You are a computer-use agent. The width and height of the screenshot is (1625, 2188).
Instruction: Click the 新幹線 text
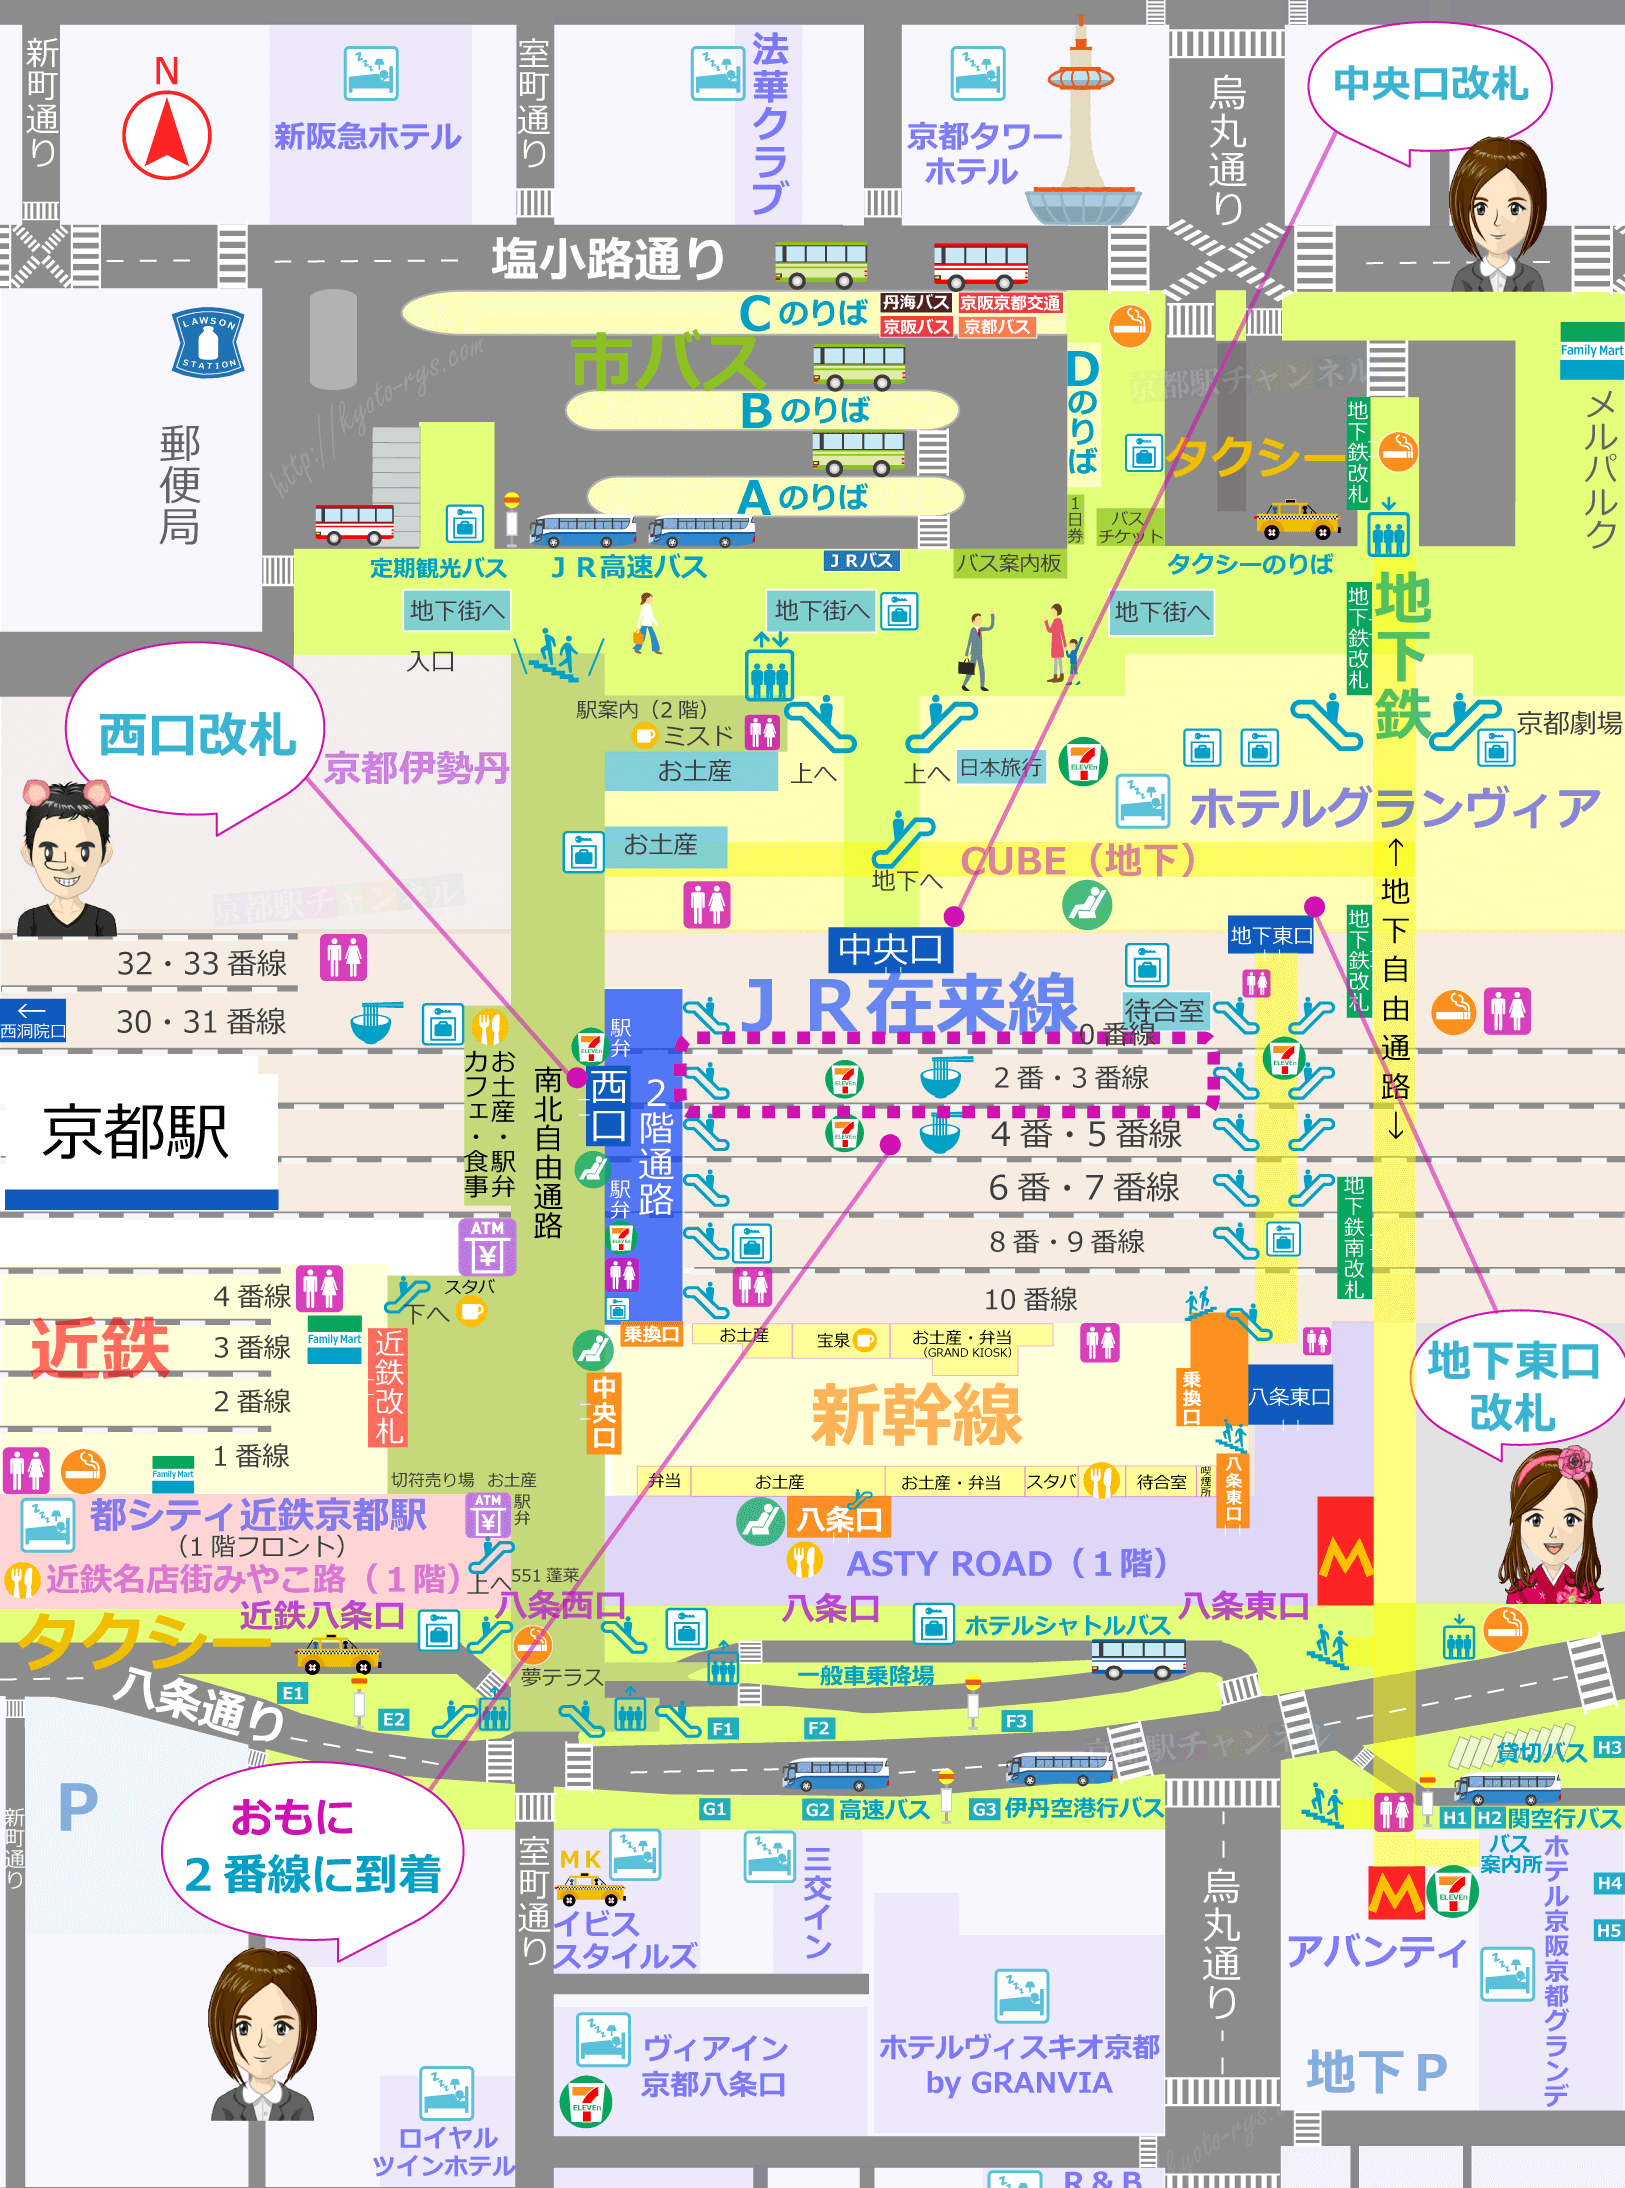click(x=916, y=1415)
